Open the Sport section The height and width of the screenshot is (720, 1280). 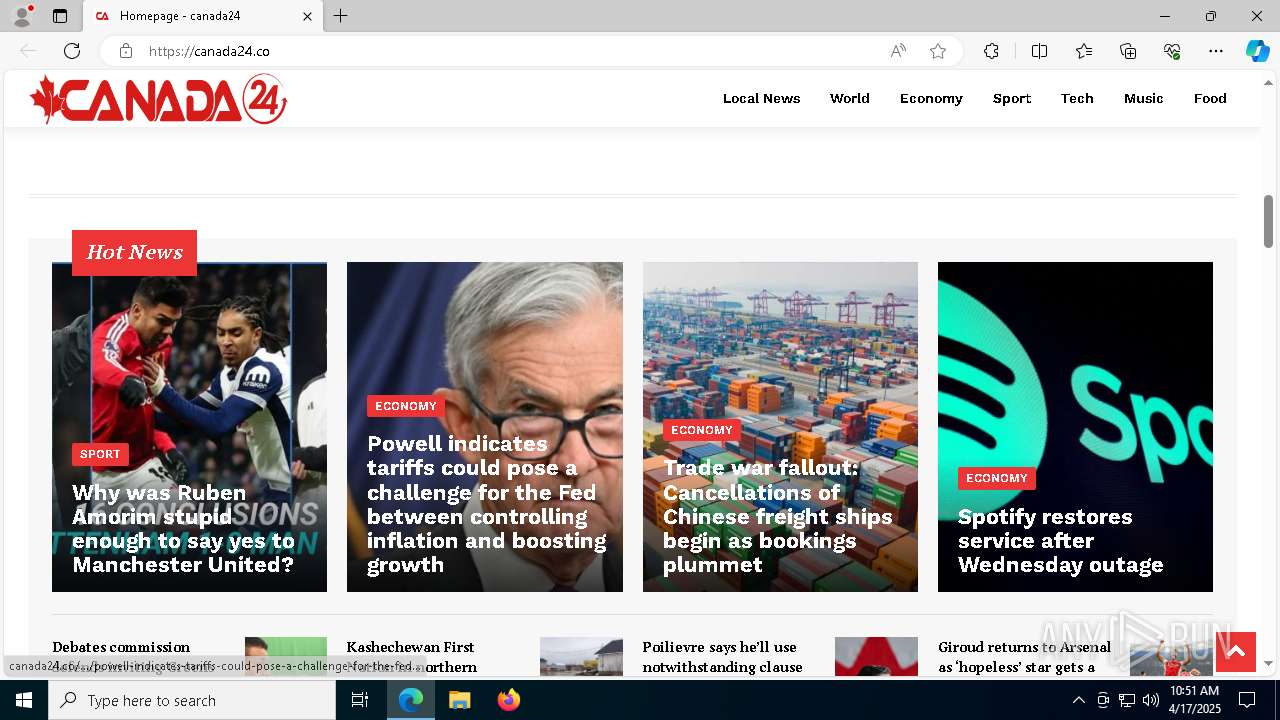coord(1012,98)
